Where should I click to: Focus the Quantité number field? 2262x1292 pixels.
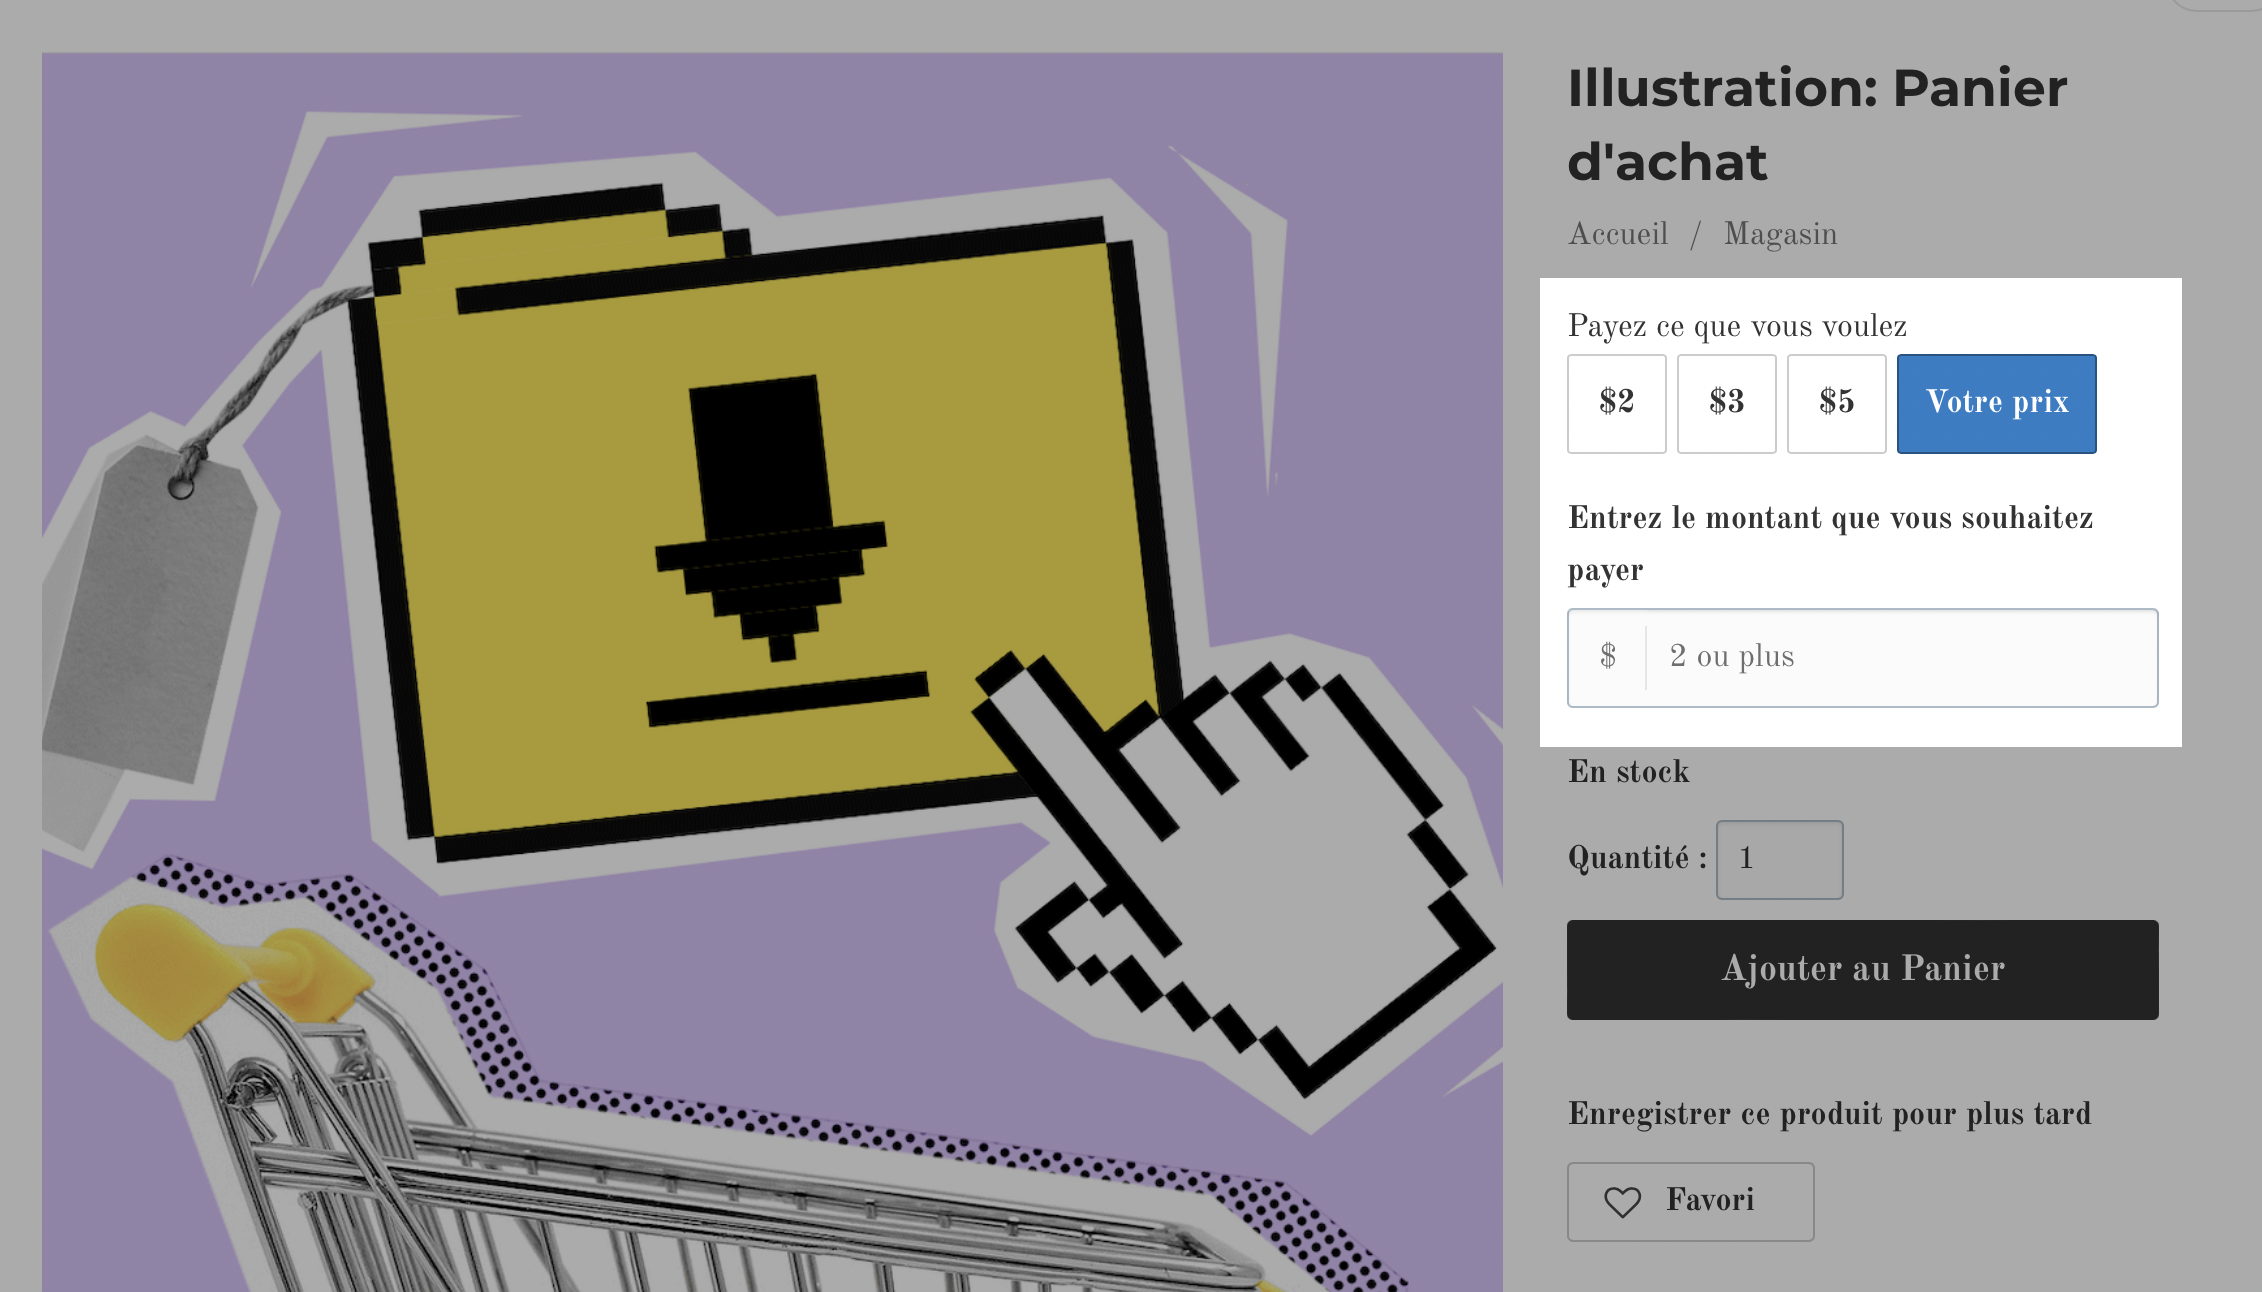click(x=1779, y=859)
